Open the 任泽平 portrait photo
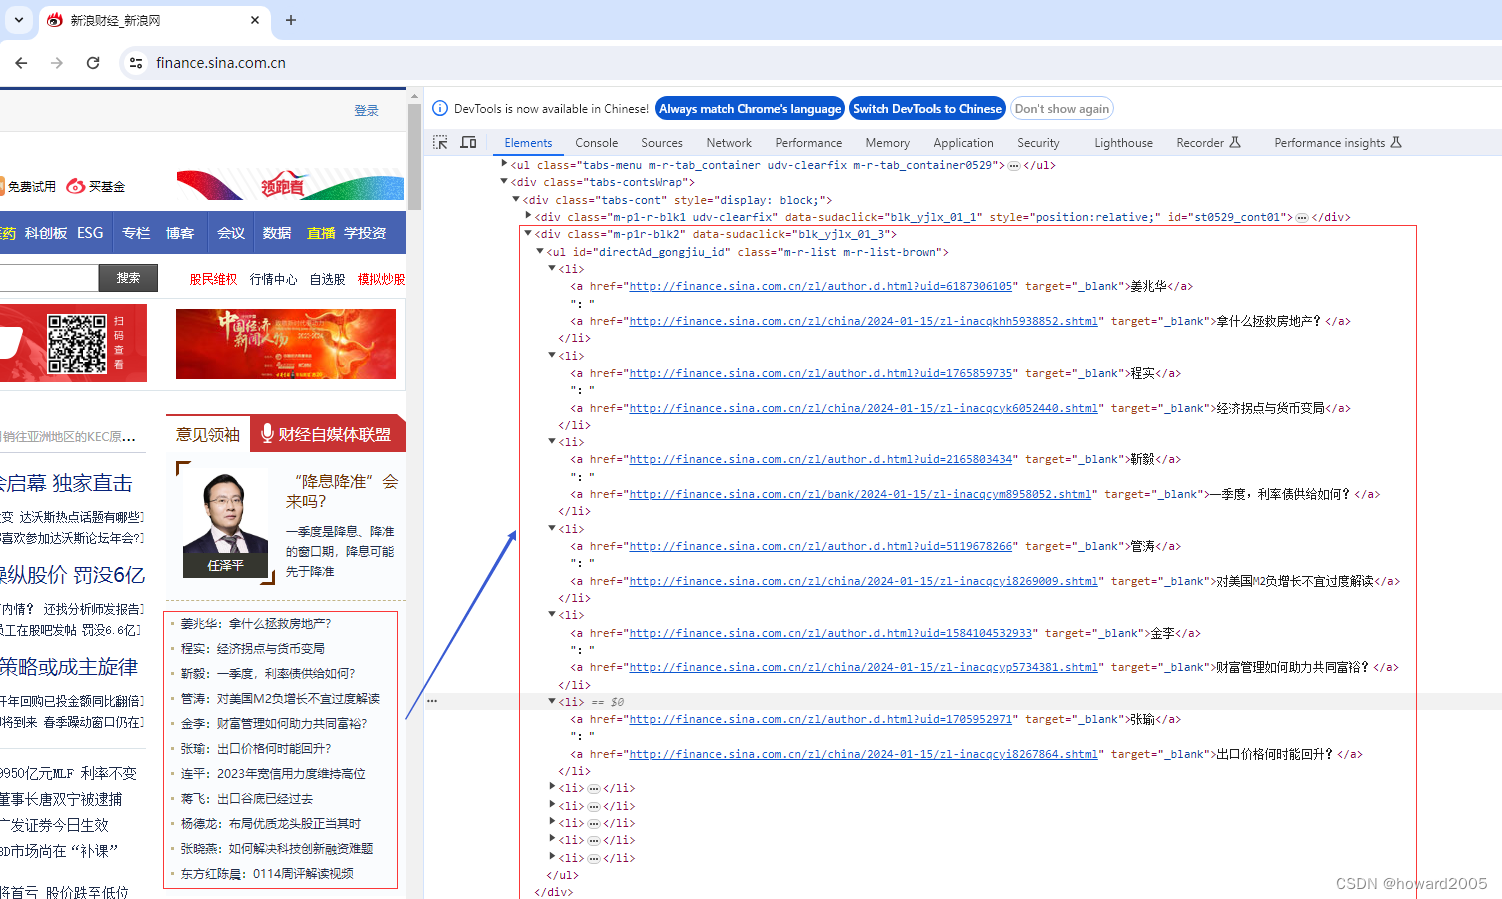Image resolution: width=1502 pixels, height=899 pixels. pos(225,524)
